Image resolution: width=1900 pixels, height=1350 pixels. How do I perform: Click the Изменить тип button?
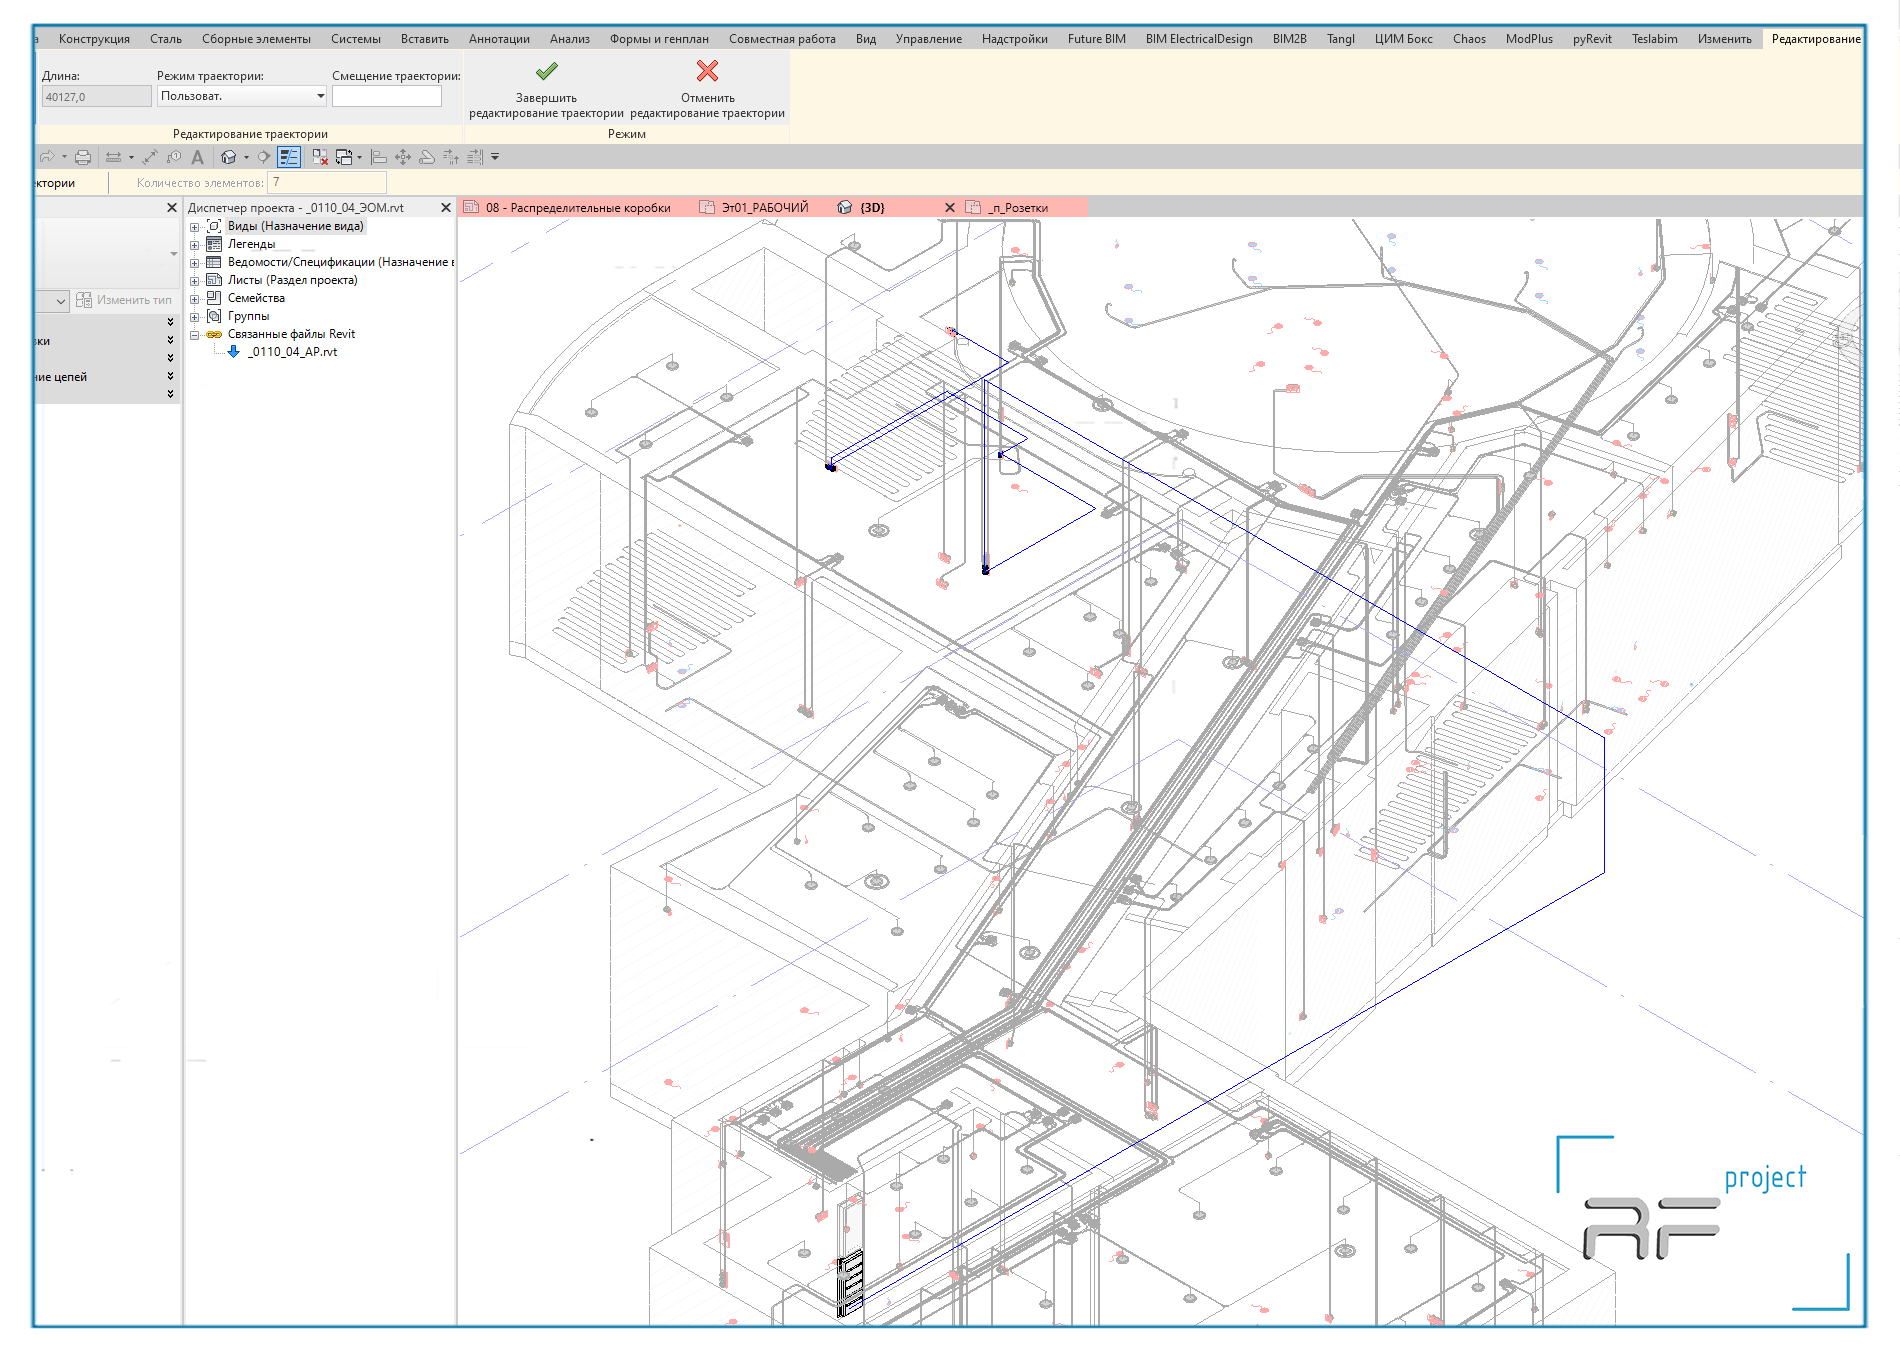coord(124,300)
